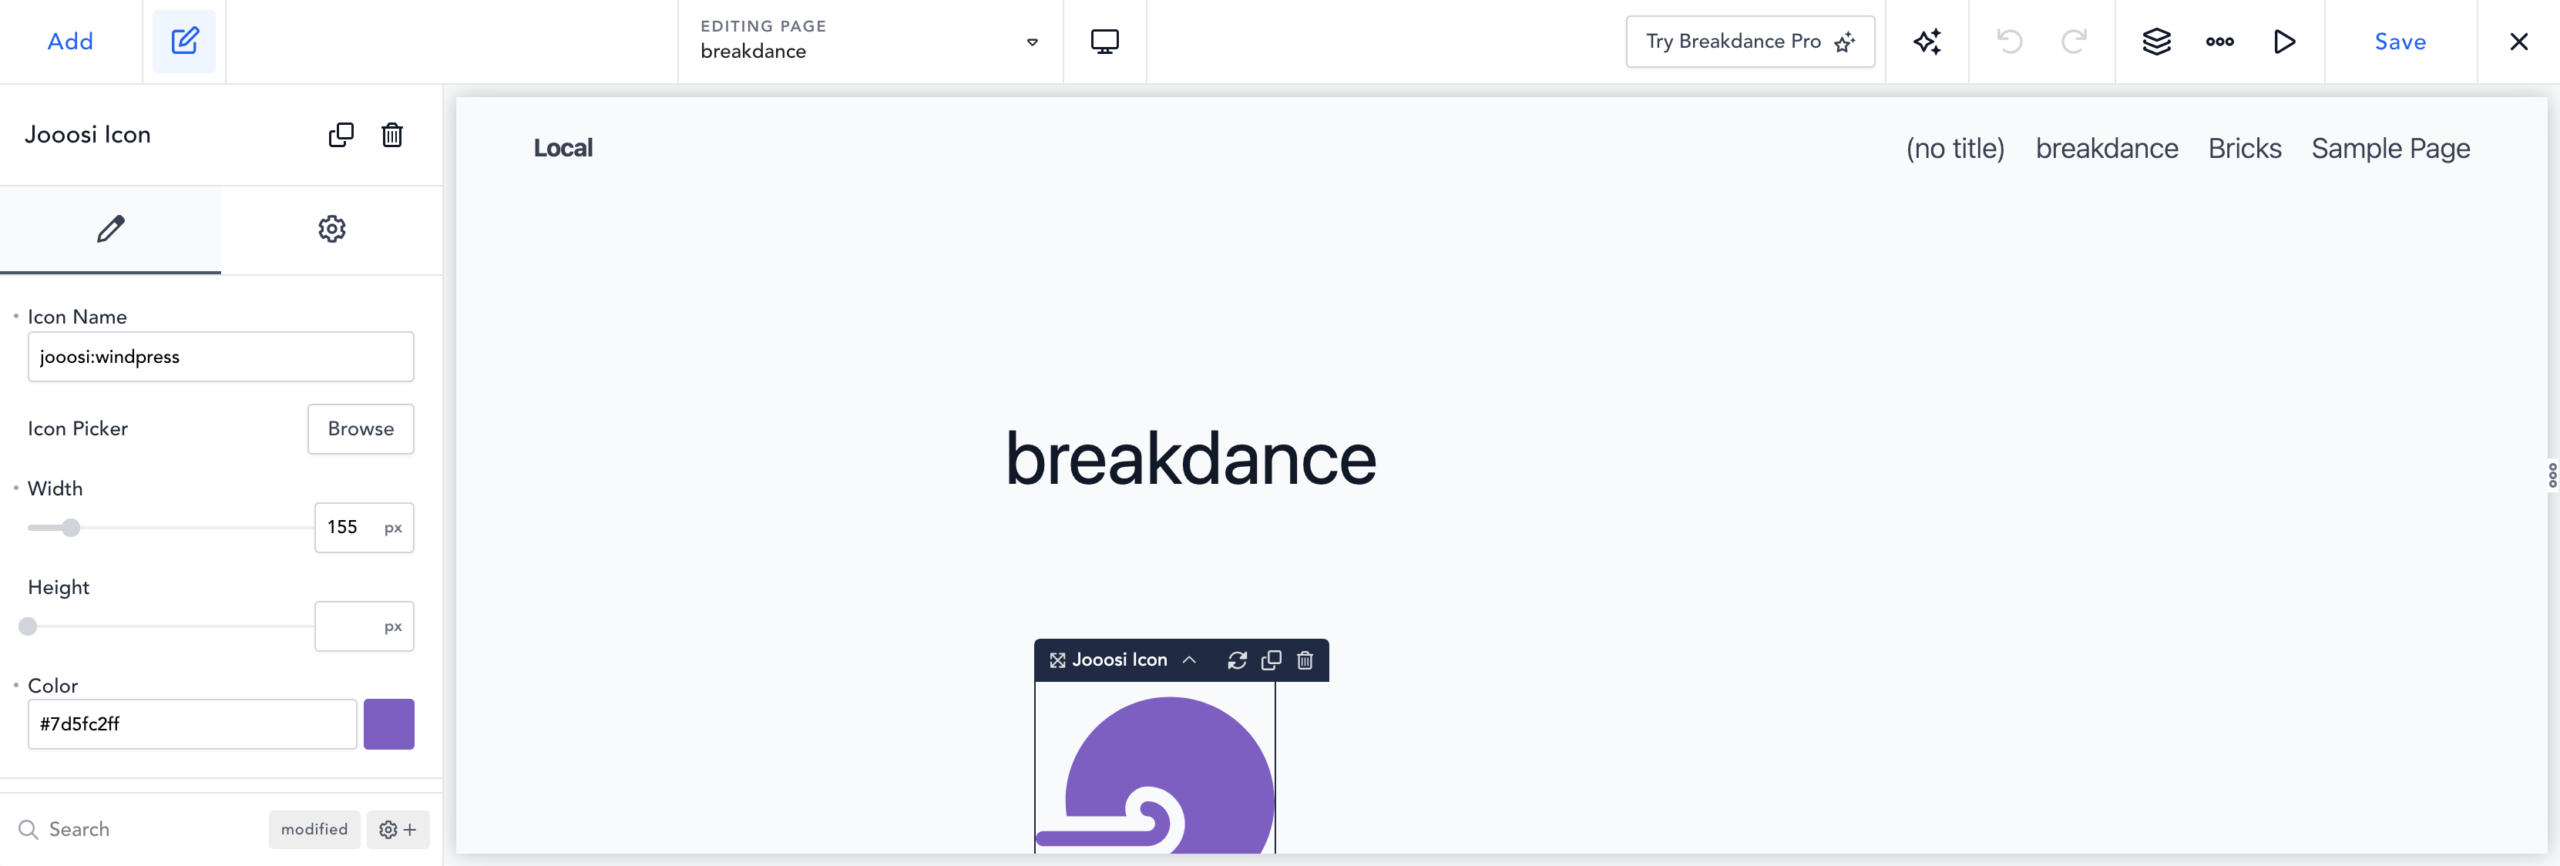Image resolution: width=2560 pixels, height=866 pixels.
Task: Open the purple color swatch picker
Action: click(x=389, y=724)
